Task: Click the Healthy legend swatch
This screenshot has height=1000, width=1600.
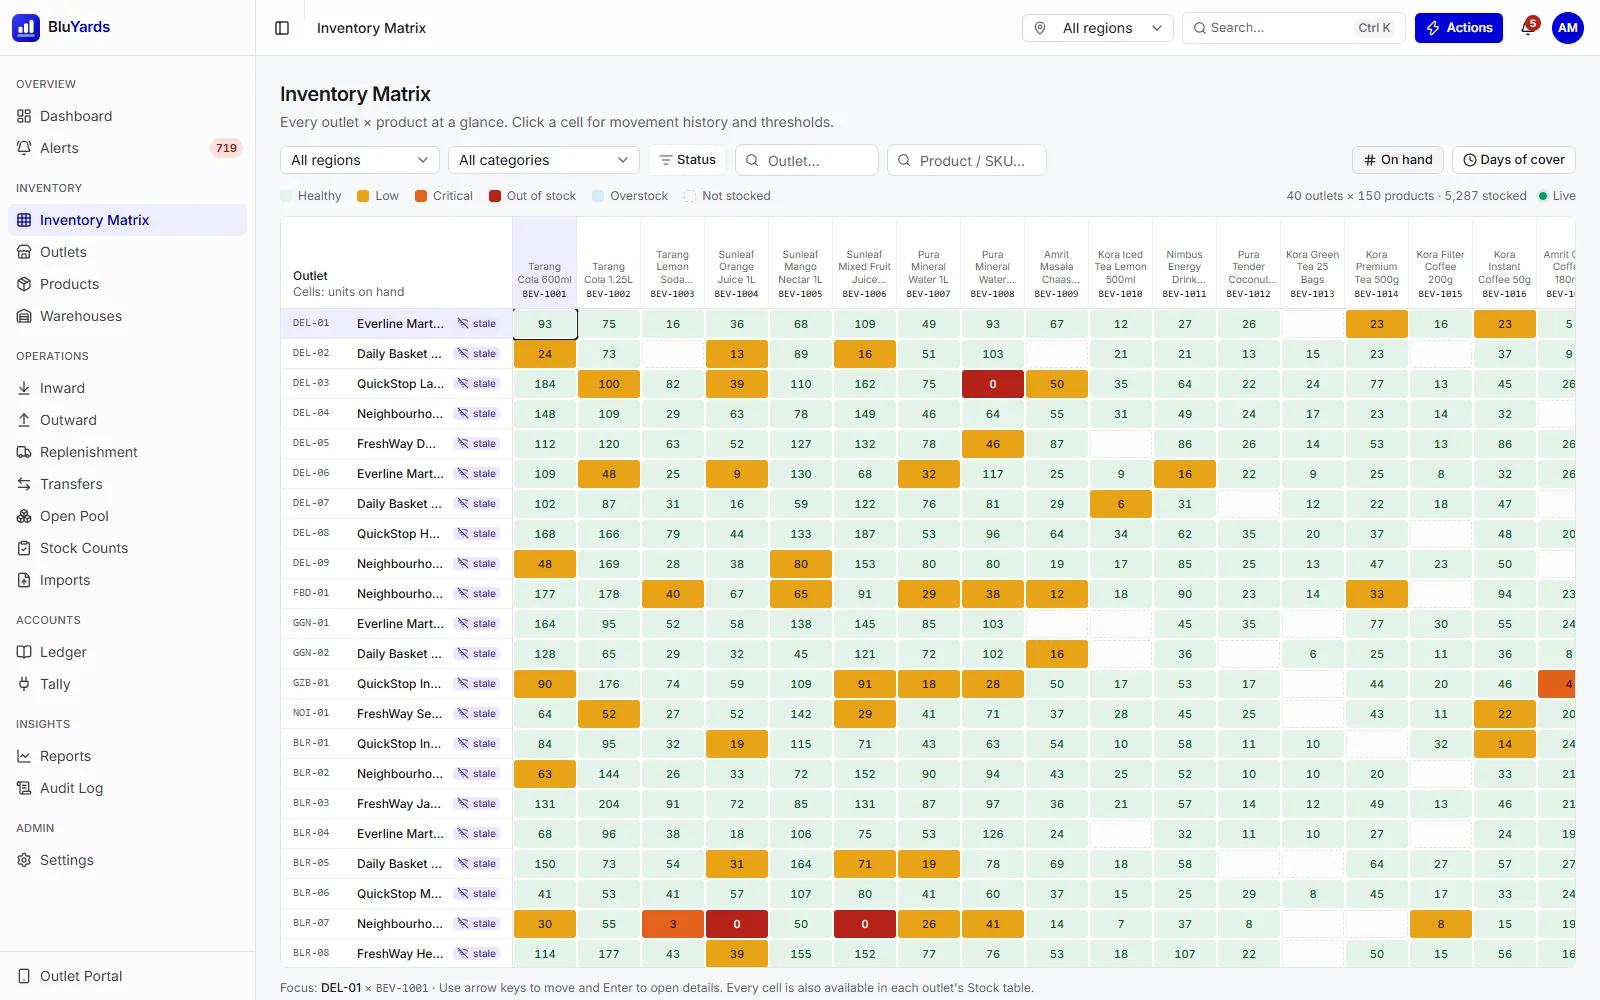Action: [x=287, y=196]
